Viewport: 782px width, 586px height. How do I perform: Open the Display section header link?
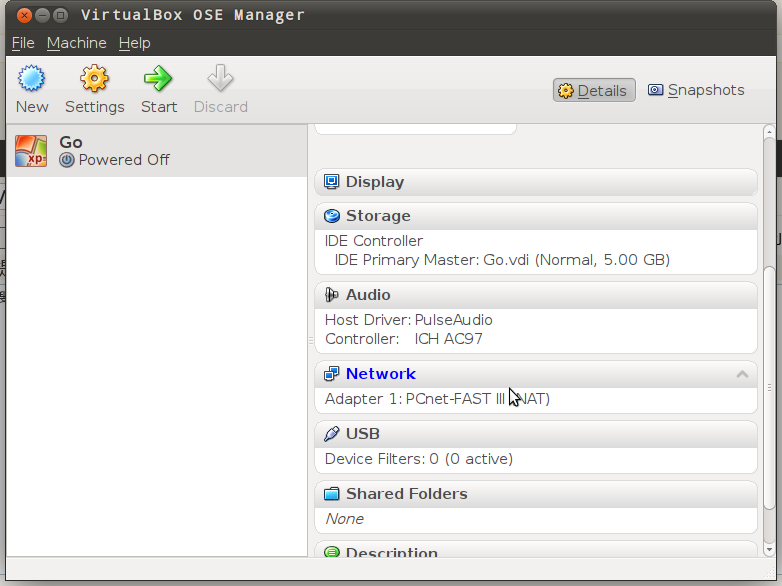point(375,182)
